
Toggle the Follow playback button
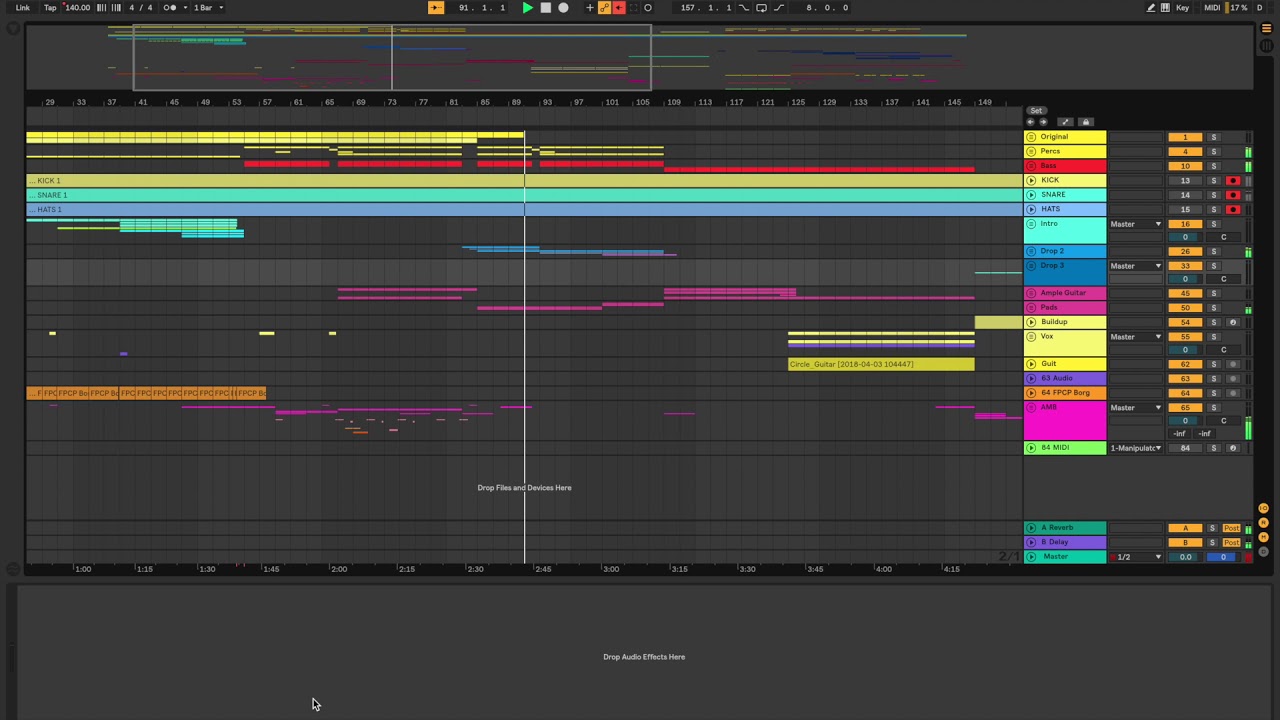pos(436,8)
